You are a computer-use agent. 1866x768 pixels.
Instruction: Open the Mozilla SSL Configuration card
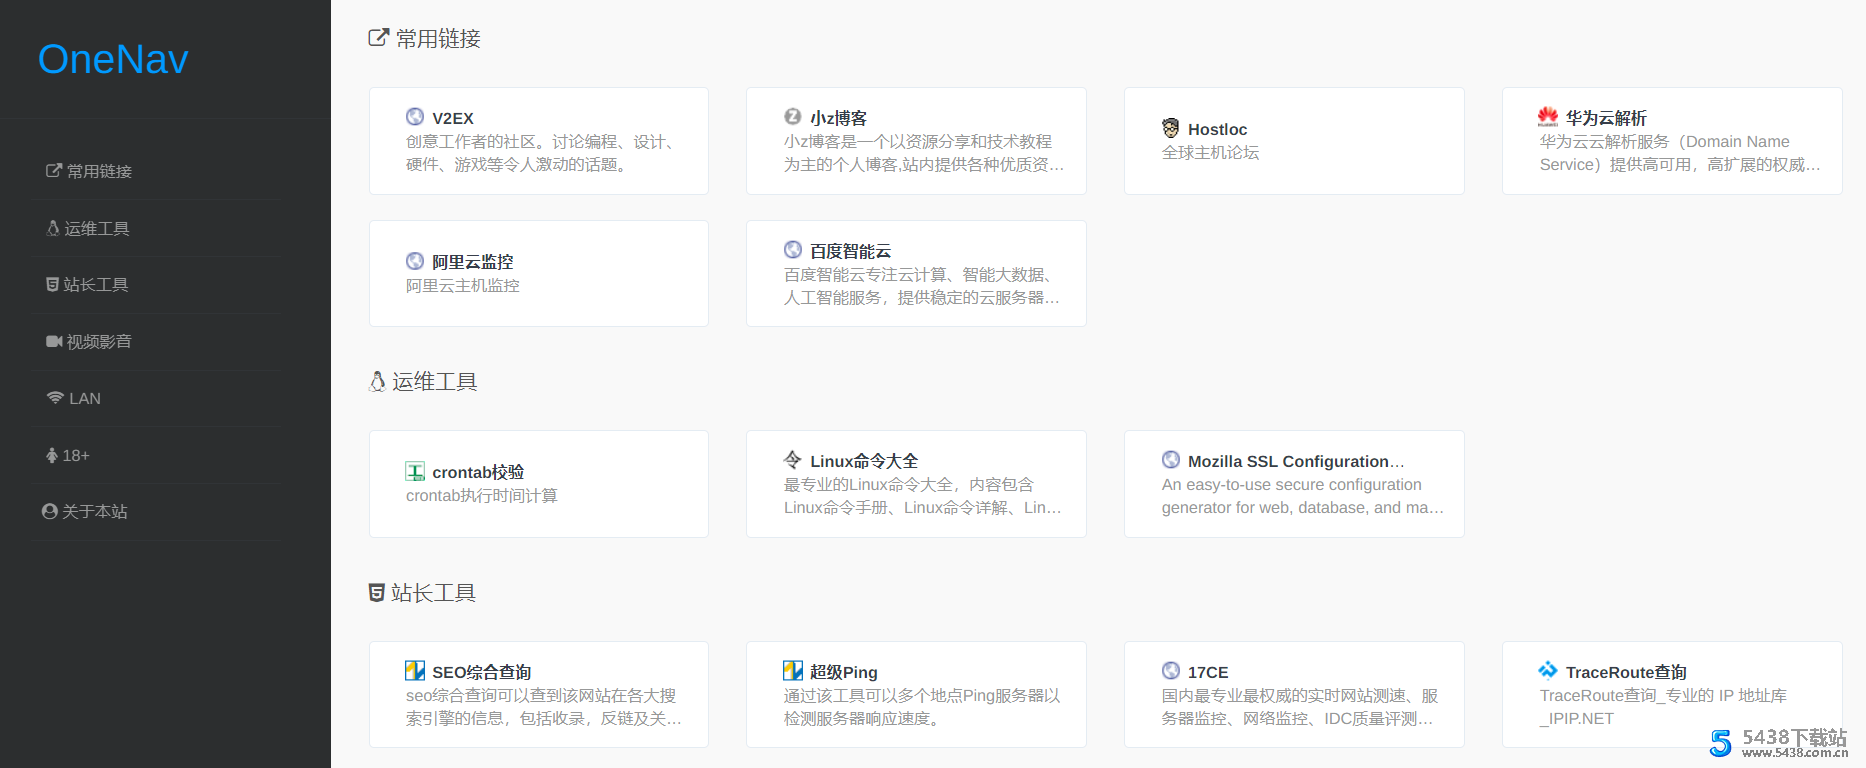click(x=1294, y=484)
